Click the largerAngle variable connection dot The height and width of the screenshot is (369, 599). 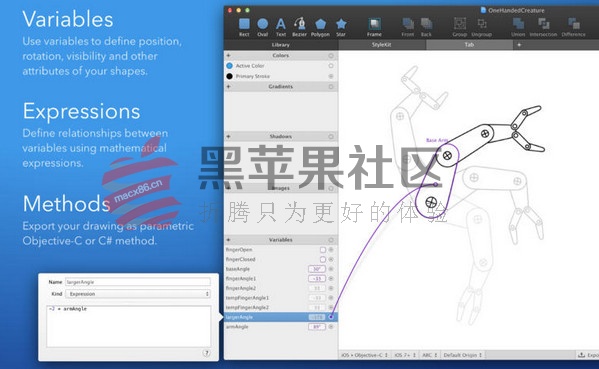[331, 317]
